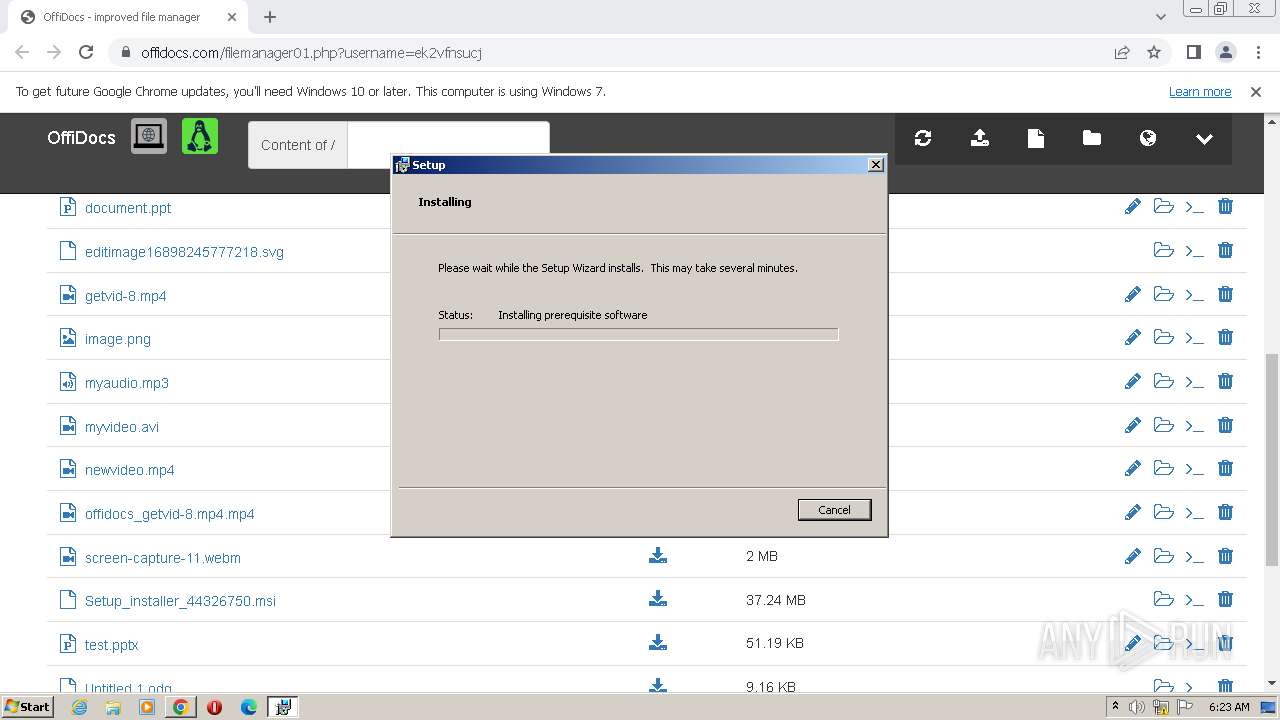Open Chrome three-dot menu
The height and width of the screenshot is (720, 1280).
1257,52
